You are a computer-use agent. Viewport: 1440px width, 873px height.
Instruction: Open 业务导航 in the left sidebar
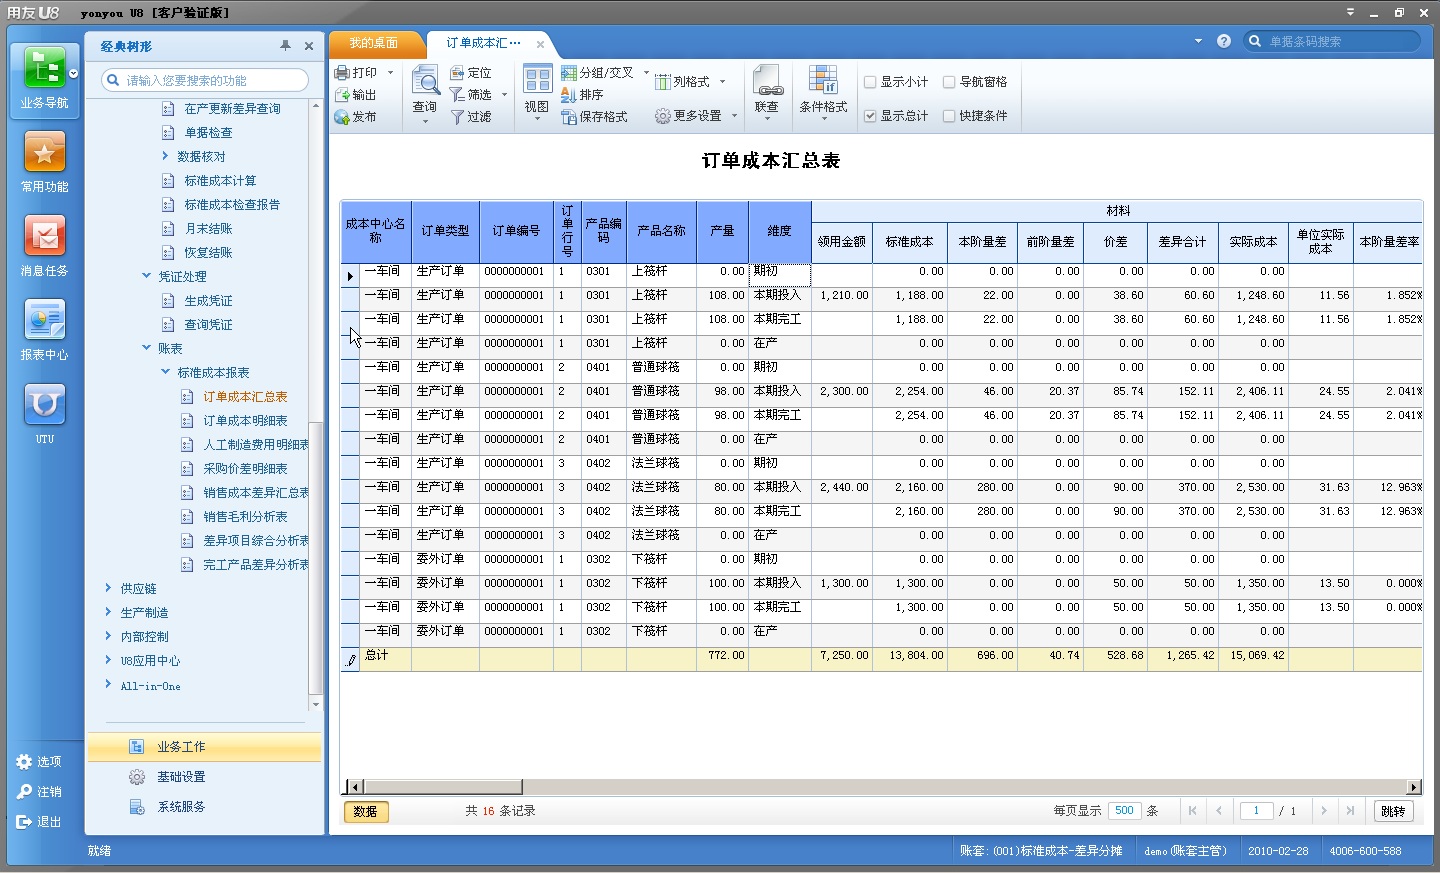point(44,78)
